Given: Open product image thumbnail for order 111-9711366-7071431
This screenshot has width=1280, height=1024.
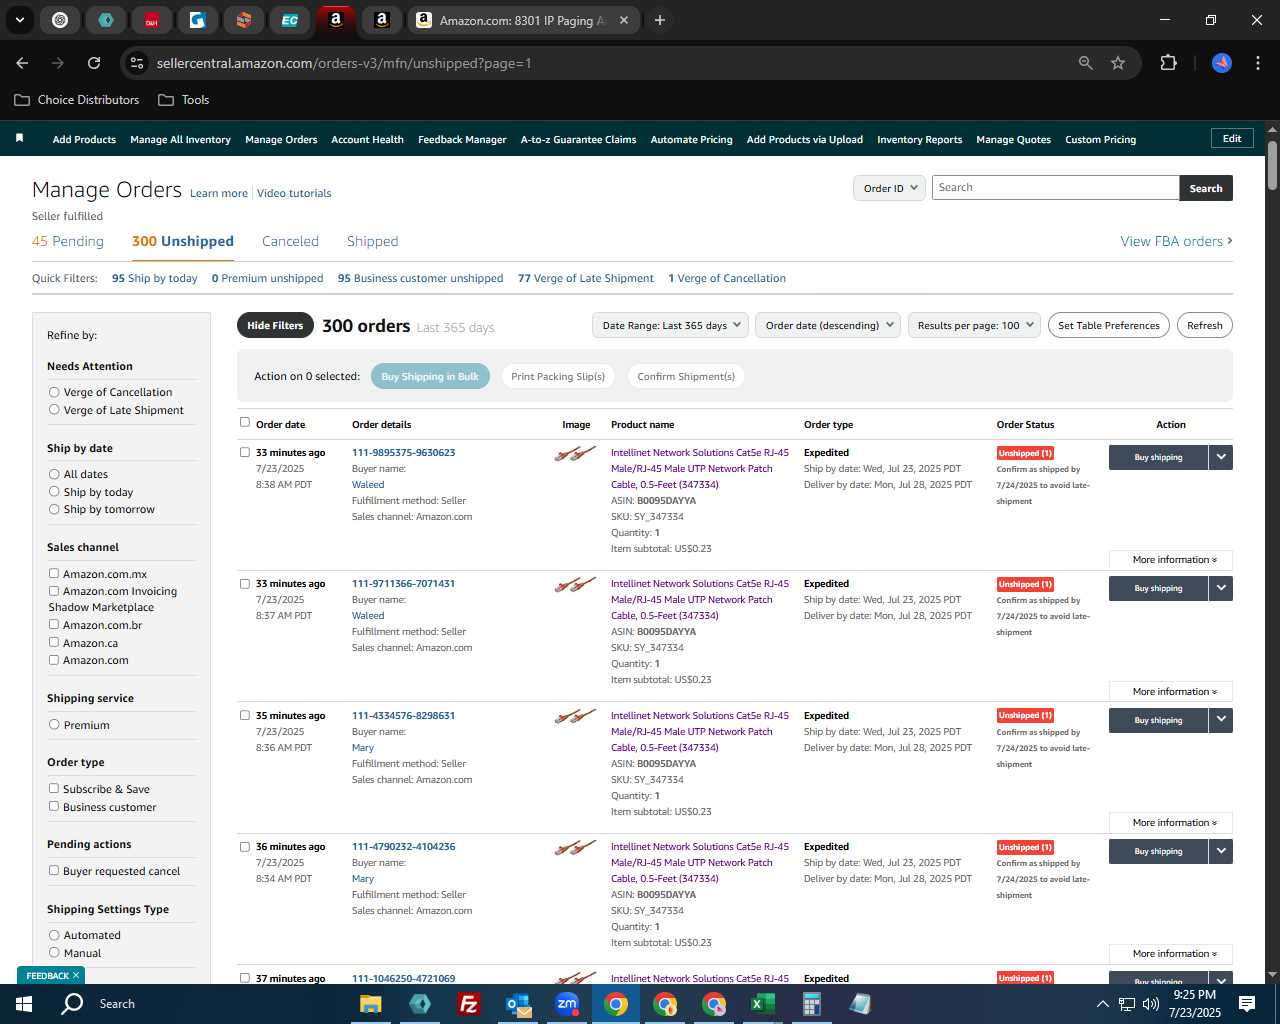Looking at the screenshot, I should [575, 585].
